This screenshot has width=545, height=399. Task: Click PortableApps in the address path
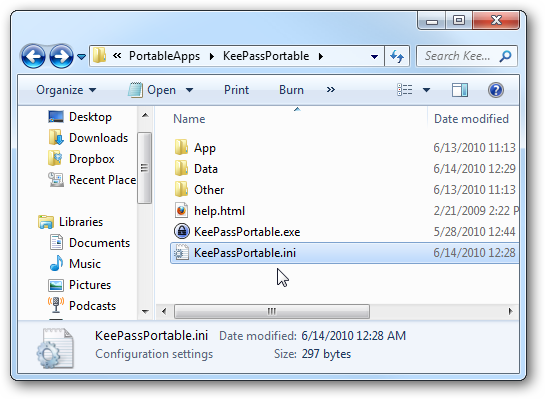coord(164,56)
